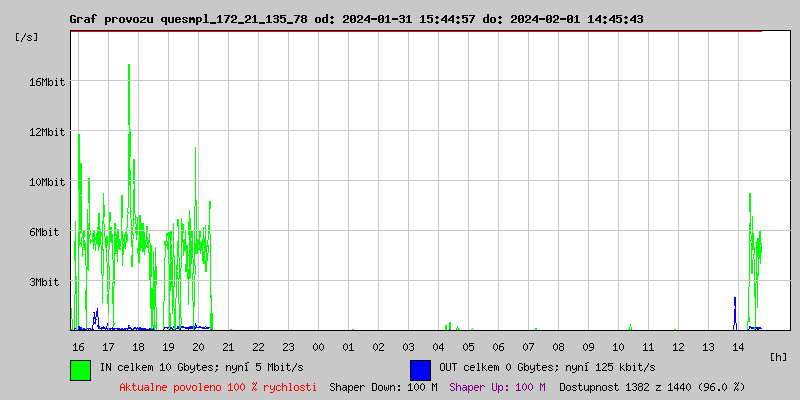Viewport: 800px width, 400px height.
Task: Click the '[h]' hour unit label
Action: pos(778,357)
